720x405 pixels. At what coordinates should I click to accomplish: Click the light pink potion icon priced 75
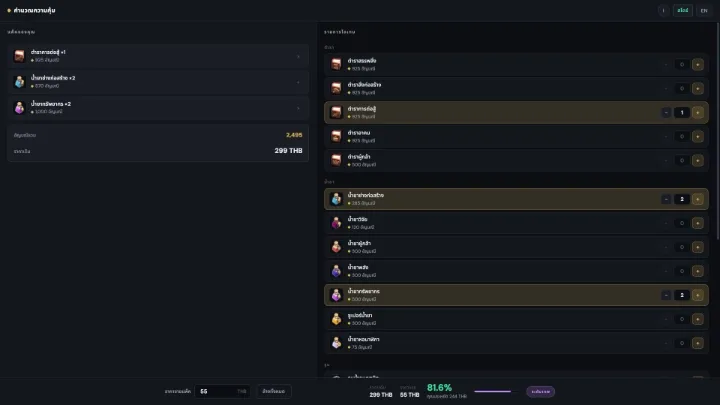pyautogui.click(x=337, y=343)
